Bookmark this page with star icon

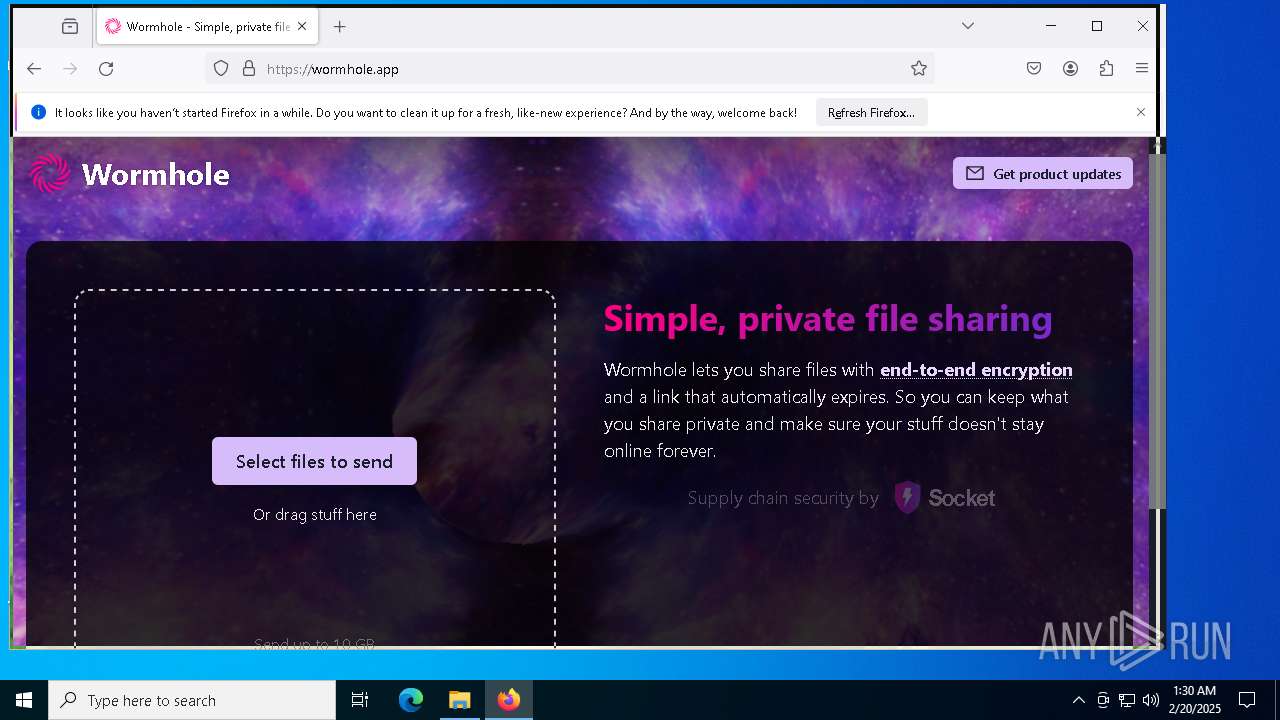918,69
